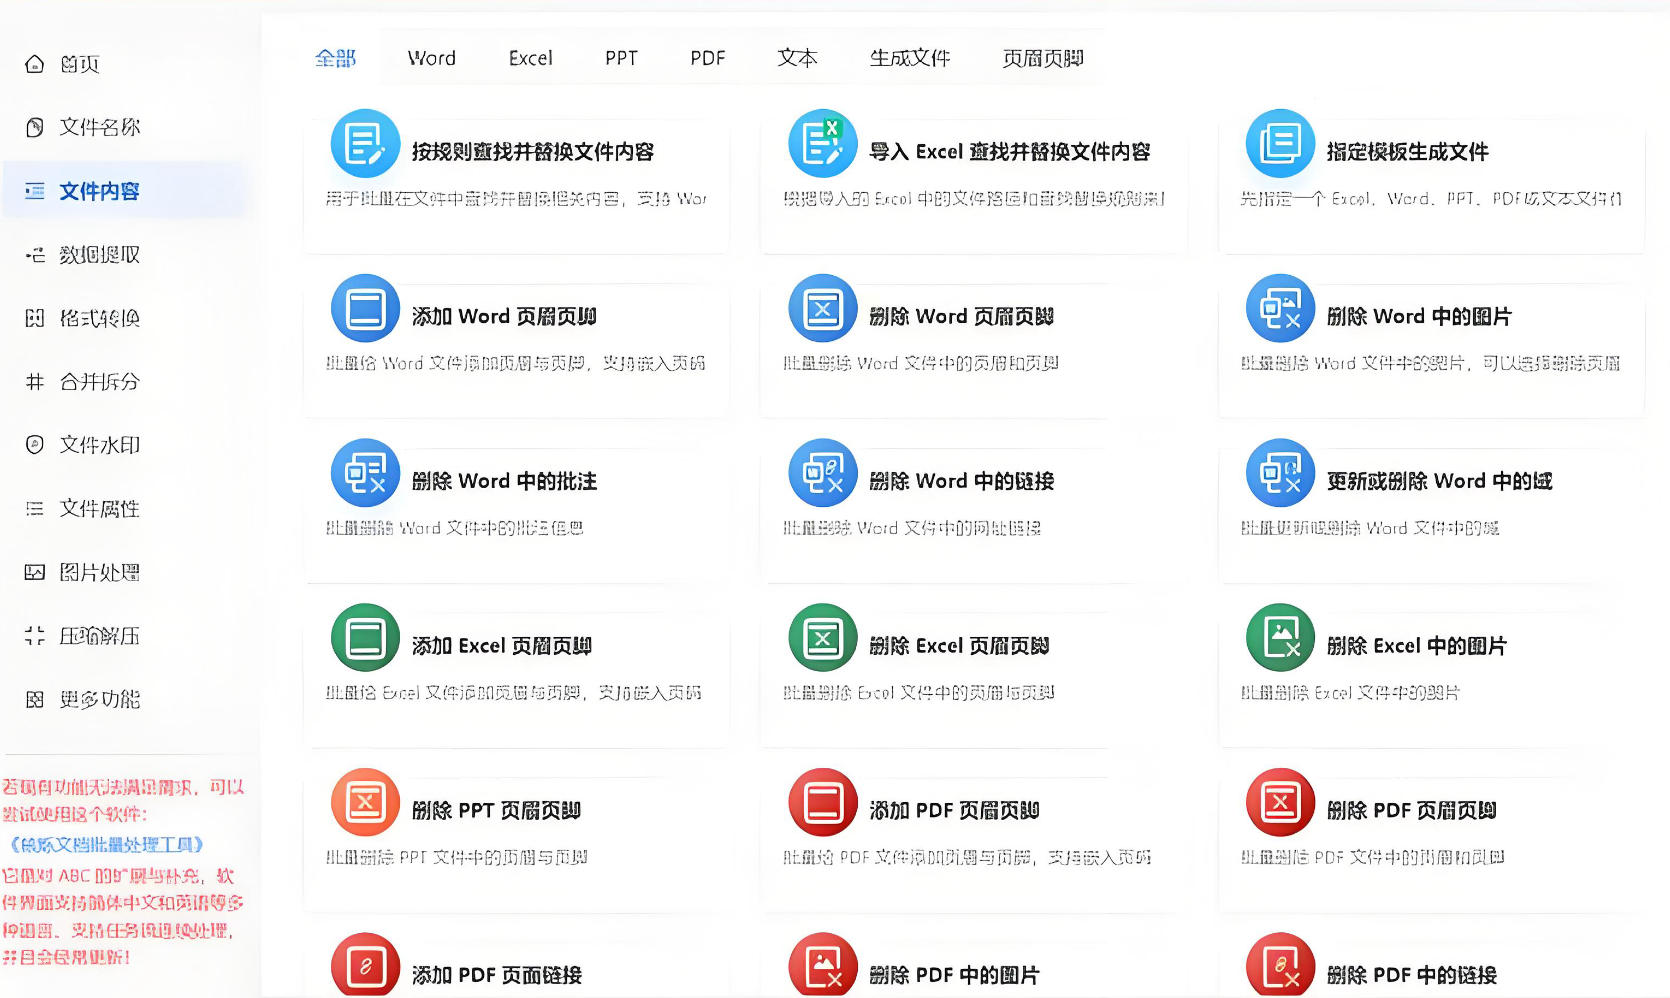Open the blue batch tool link in sidebar notice
Viewport: 1670px width, 998px height.
point(107,845)
